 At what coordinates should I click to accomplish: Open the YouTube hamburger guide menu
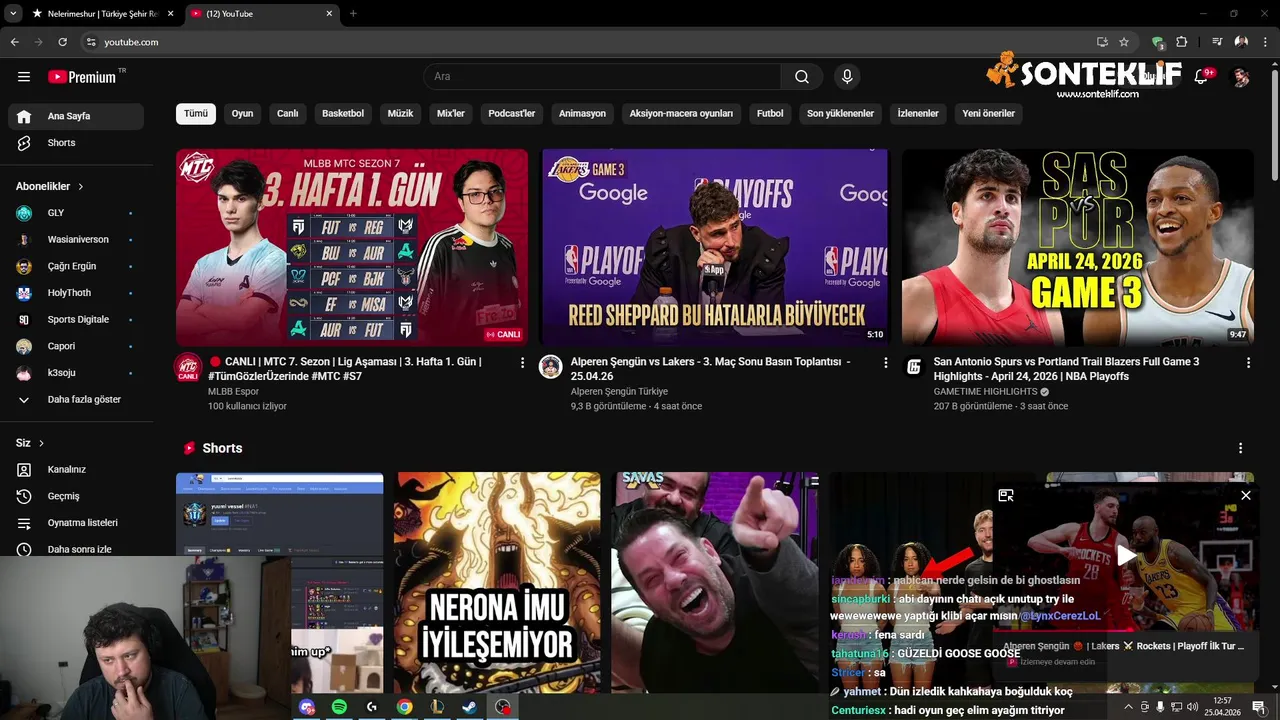click(x=24, y=77)
